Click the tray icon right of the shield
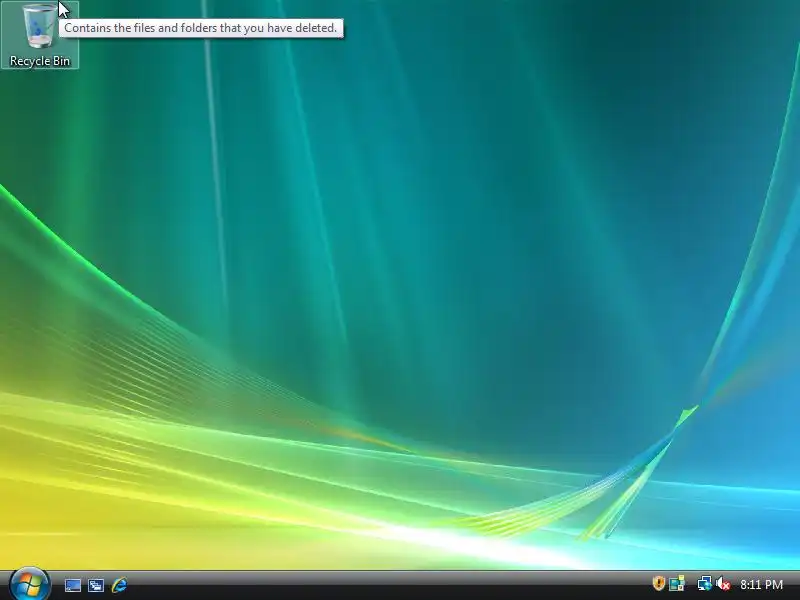The width and height of the screenshot is (800, 600). [677, 583]
